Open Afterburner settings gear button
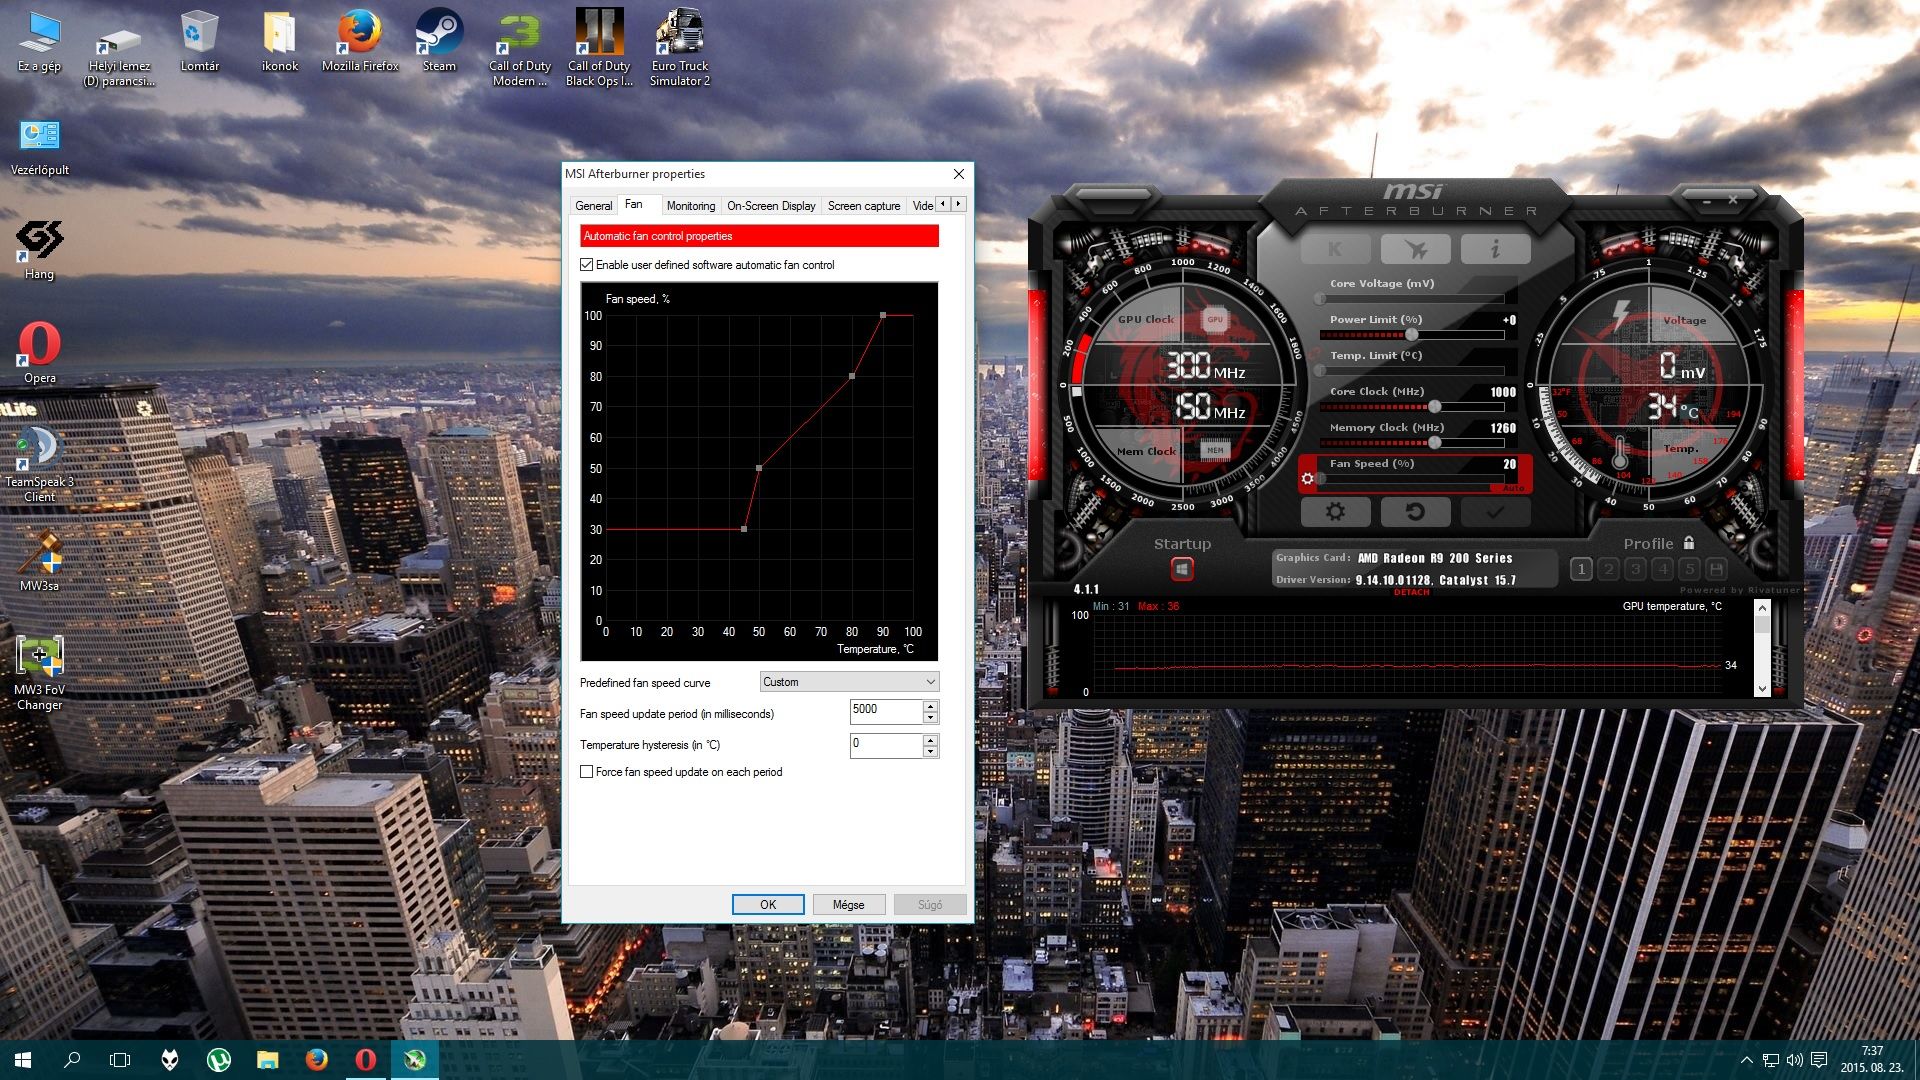This screenshot has width=1920, height=1080. tap(1335, 512)
